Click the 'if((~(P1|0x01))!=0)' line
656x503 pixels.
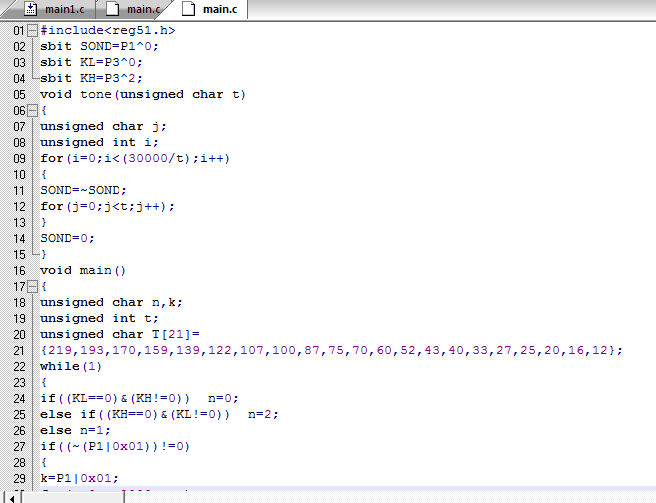tap(115, 447)
